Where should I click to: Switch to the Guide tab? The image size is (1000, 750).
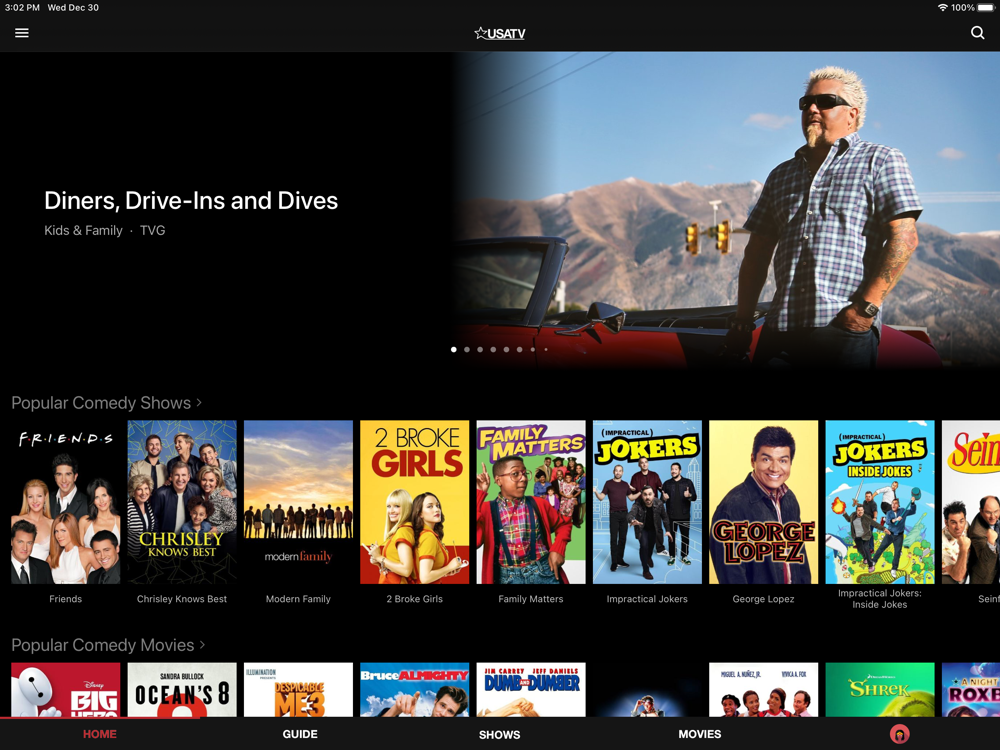[x=300, y=734]
